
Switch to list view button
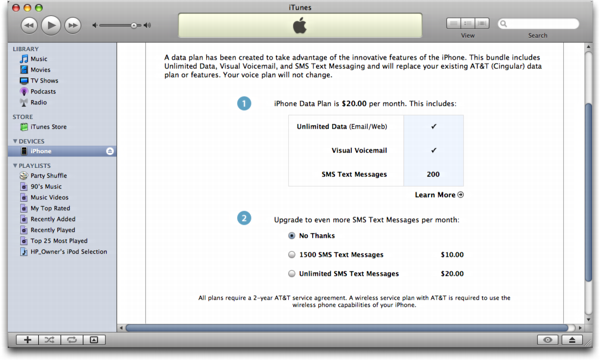point(453,23)
